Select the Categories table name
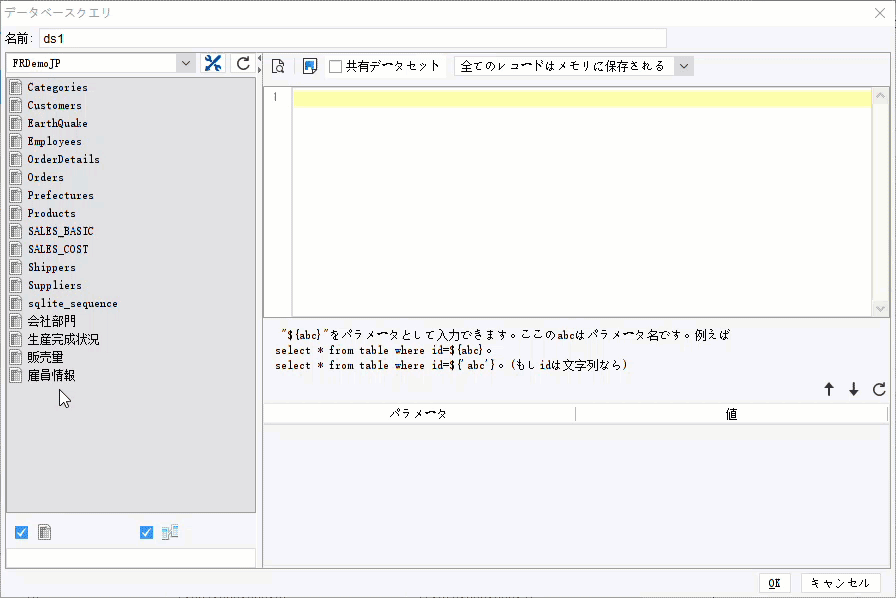 tap(57, 87)
